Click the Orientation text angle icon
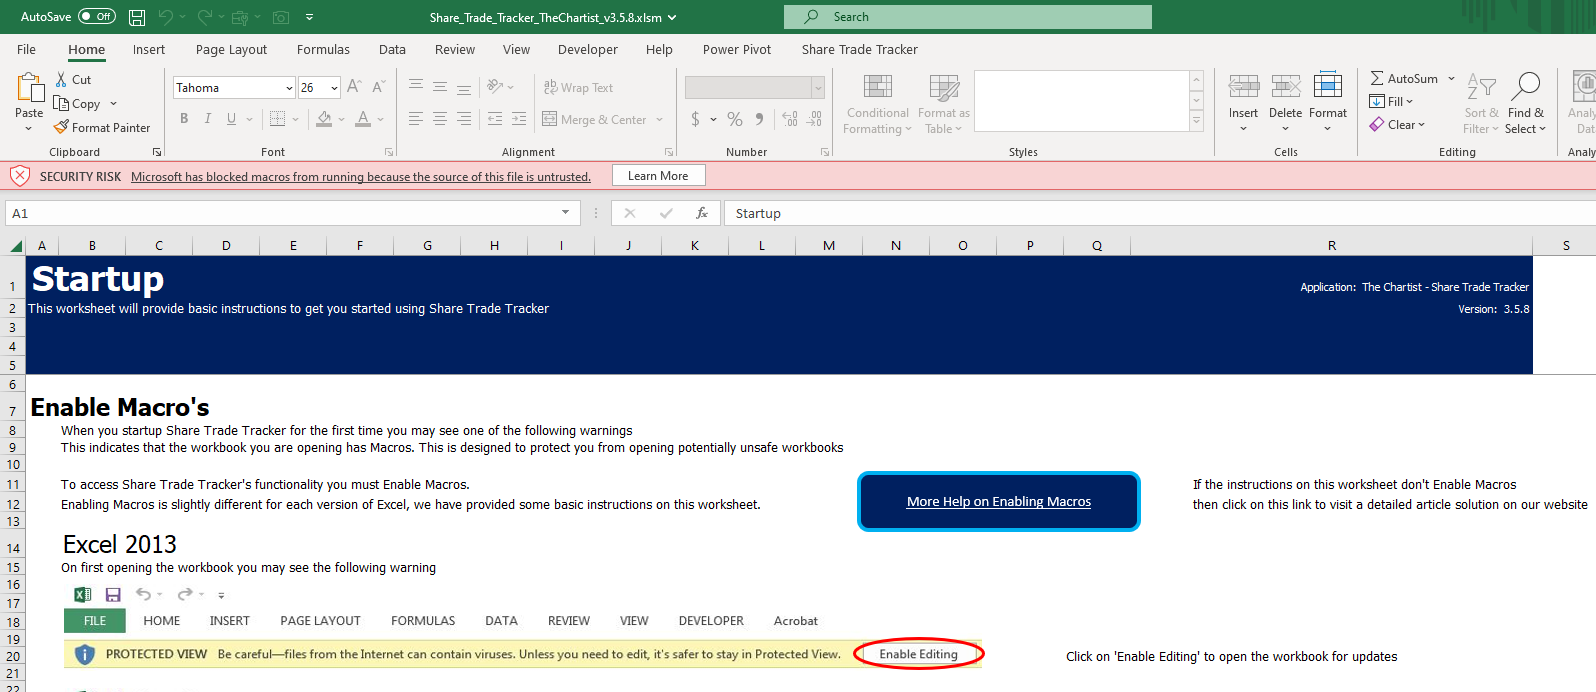The height and width of the screenshot is (692, 1596). pyautogui.click(x=495, y=87)
